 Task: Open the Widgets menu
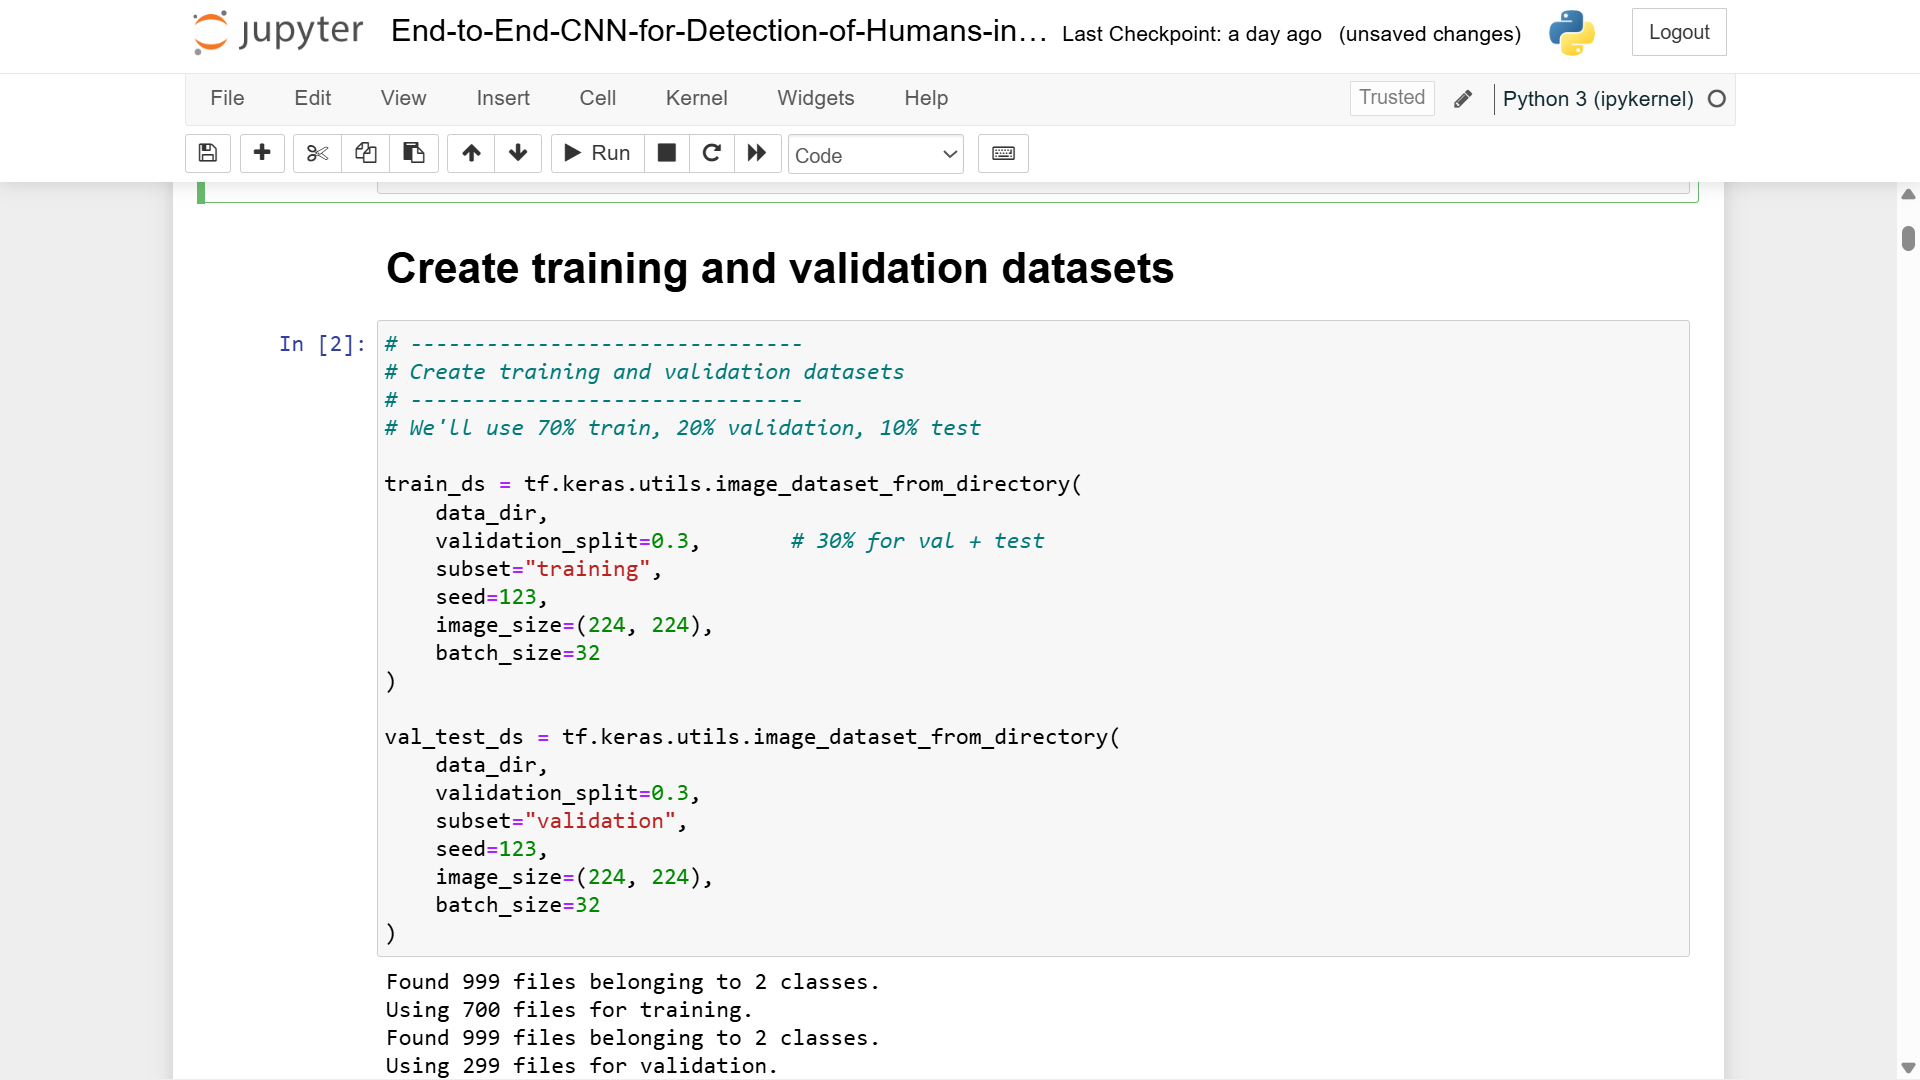815,98
